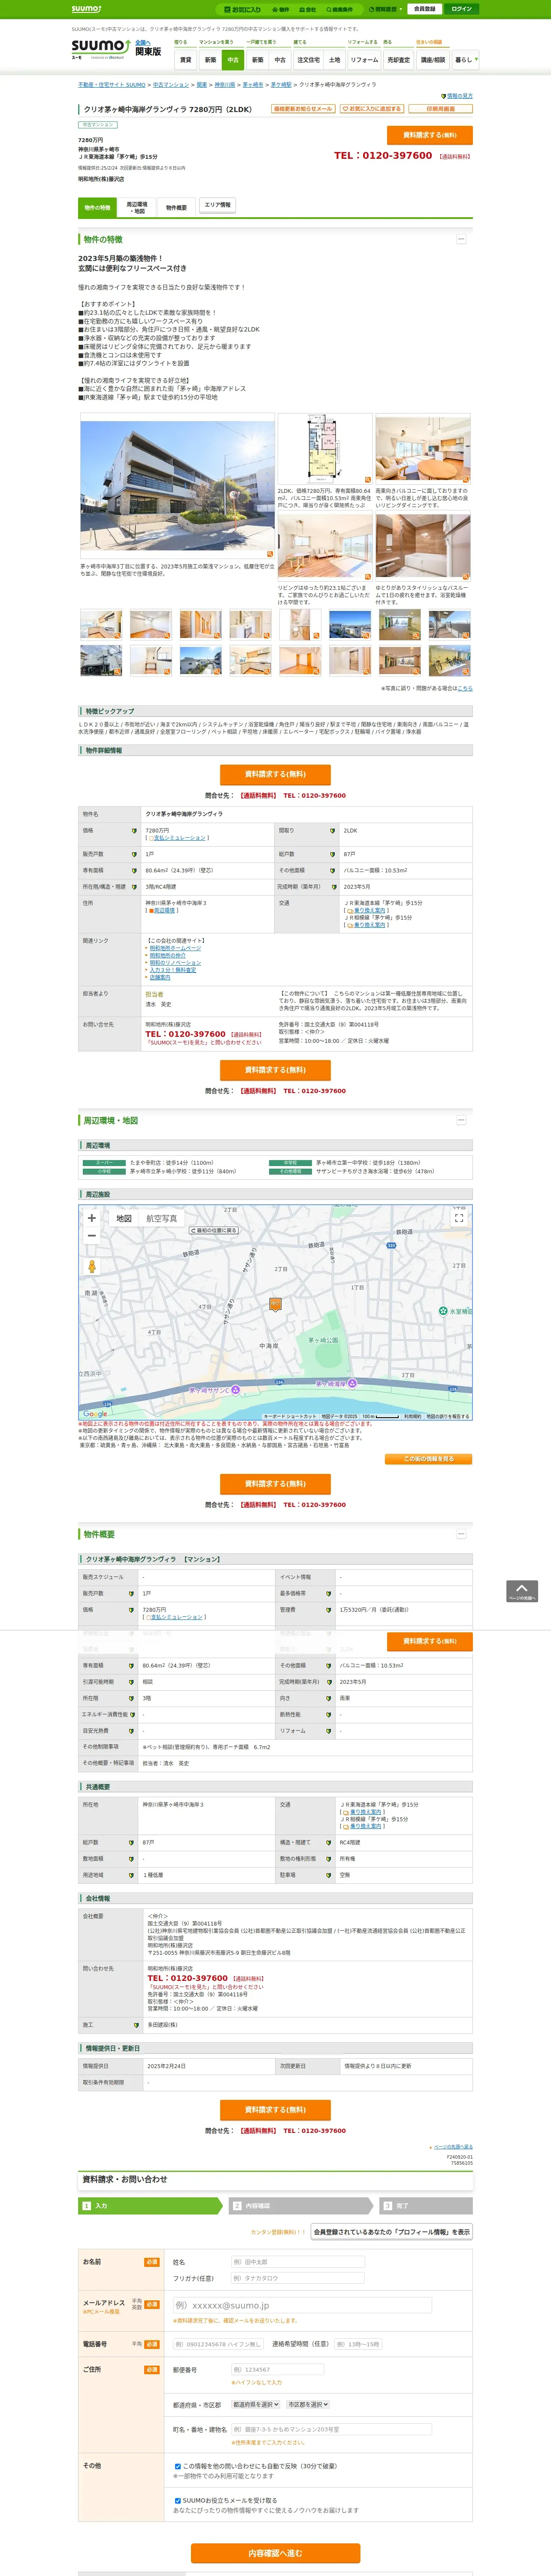551x2576 pixels.
Task: Click この街の情報を見る button
Action: [428, 1459]
